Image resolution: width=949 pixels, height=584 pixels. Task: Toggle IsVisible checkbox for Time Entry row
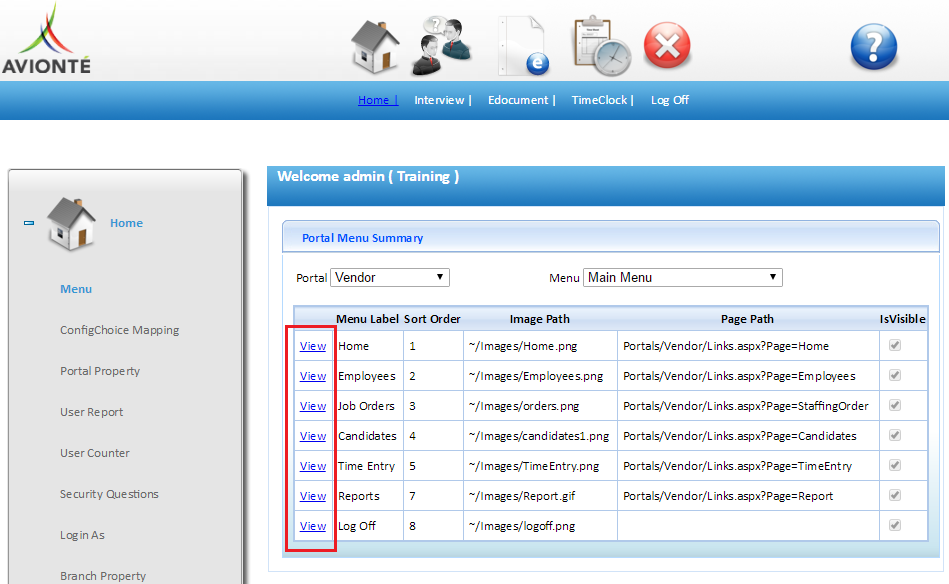pos(895,465)
